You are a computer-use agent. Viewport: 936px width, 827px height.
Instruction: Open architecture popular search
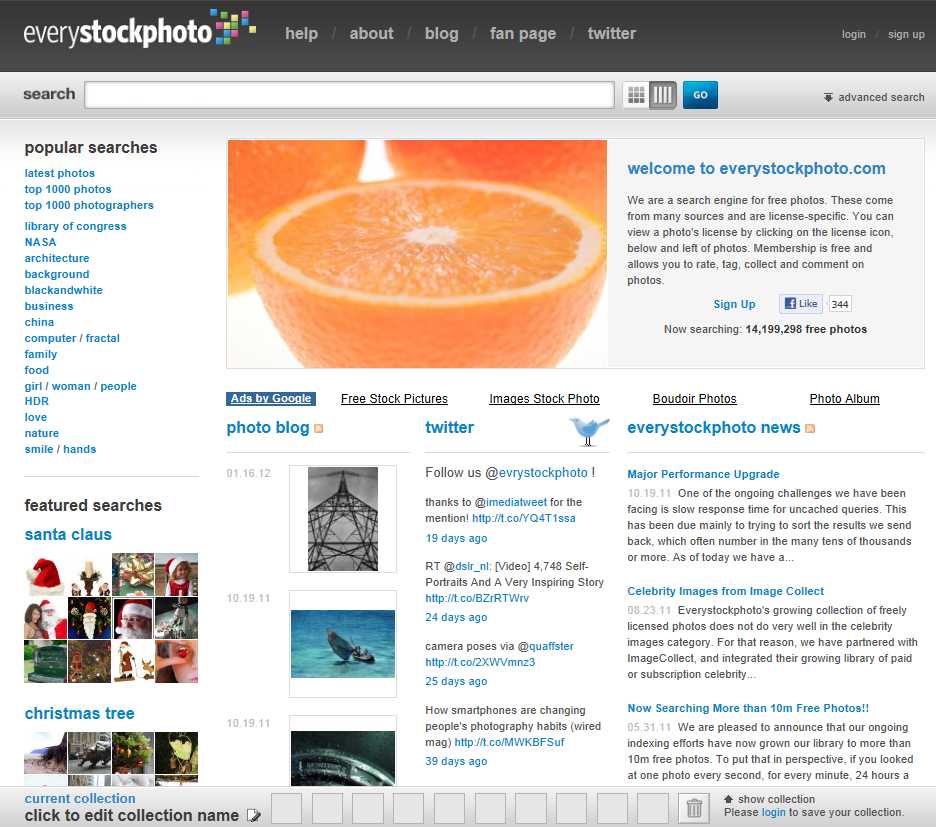click(57, 259)
